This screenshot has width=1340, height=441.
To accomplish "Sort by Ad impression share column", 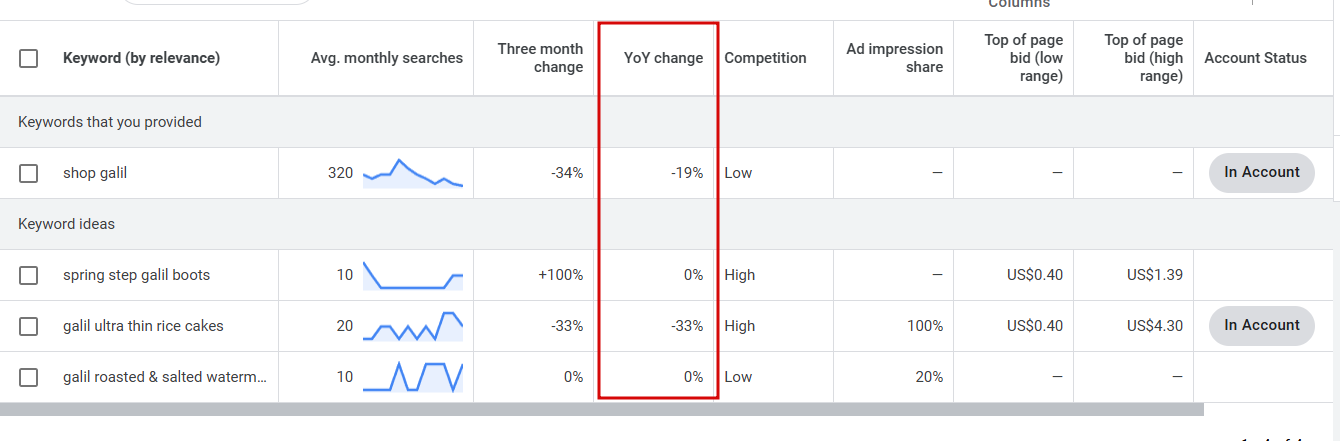I will (894, 58).
